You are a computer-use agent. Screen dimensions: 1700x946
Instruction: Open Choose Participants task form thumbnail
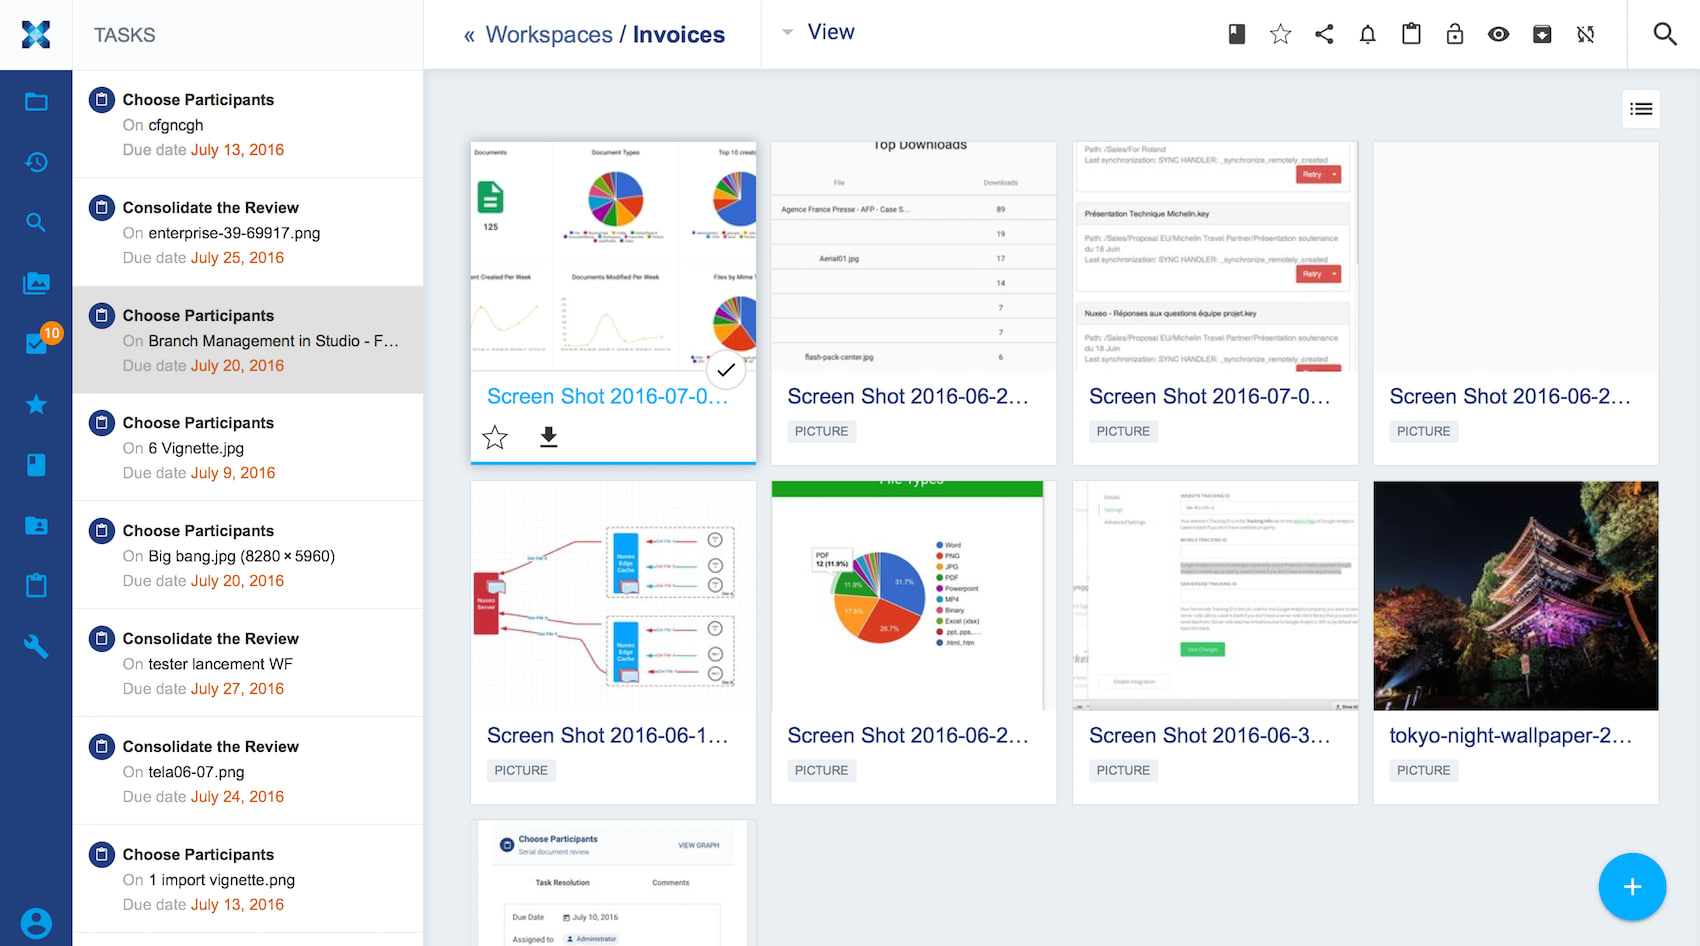(613, 883)
